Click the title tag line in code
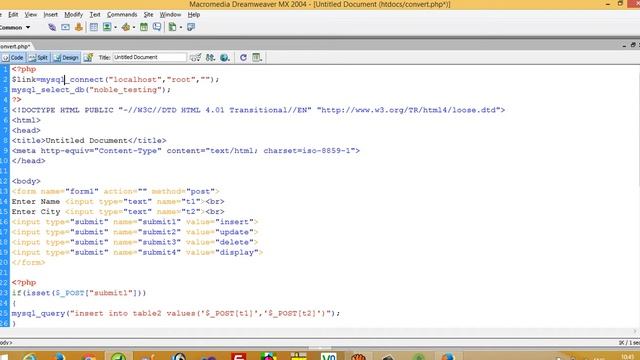The width and height of the screenshot is (640, 360). point(89,140)
